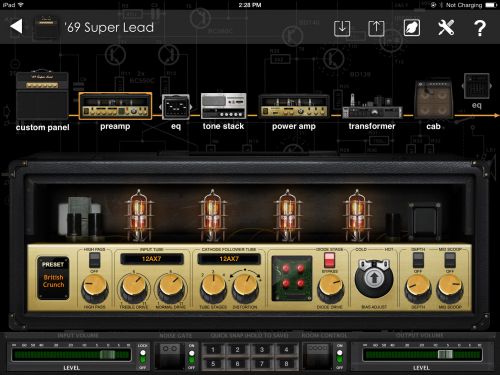The height and width of the screenshot is (375, 500).
Task: Select the transformer module
Action: click(372, 107)
